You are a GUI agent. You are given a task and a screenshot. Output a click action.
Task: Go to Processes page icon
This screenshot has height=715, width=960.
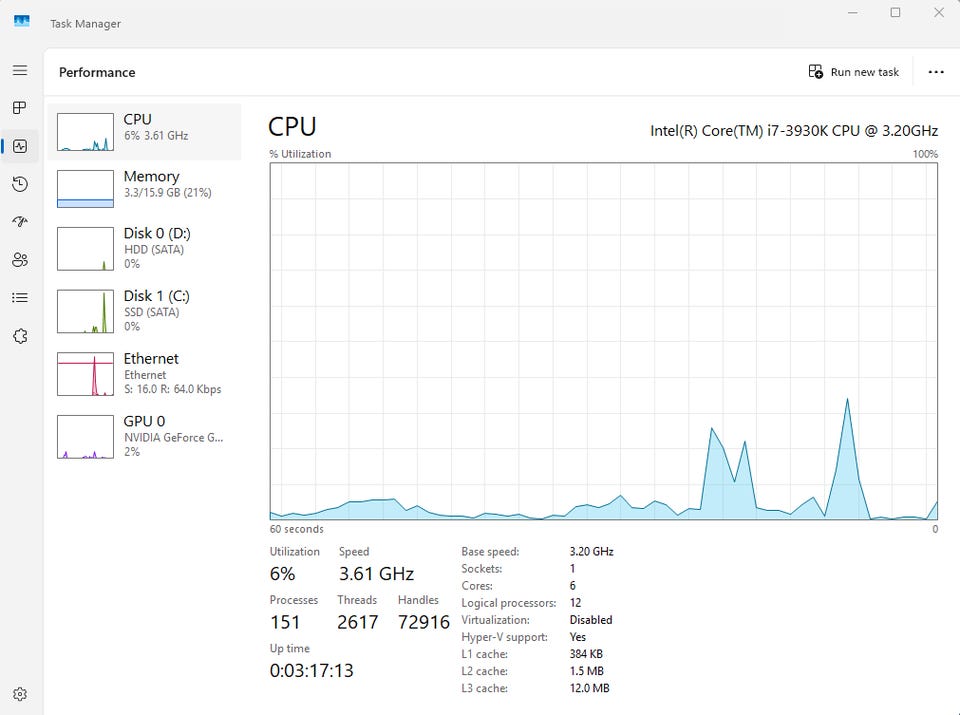click(x=20, y=108)
